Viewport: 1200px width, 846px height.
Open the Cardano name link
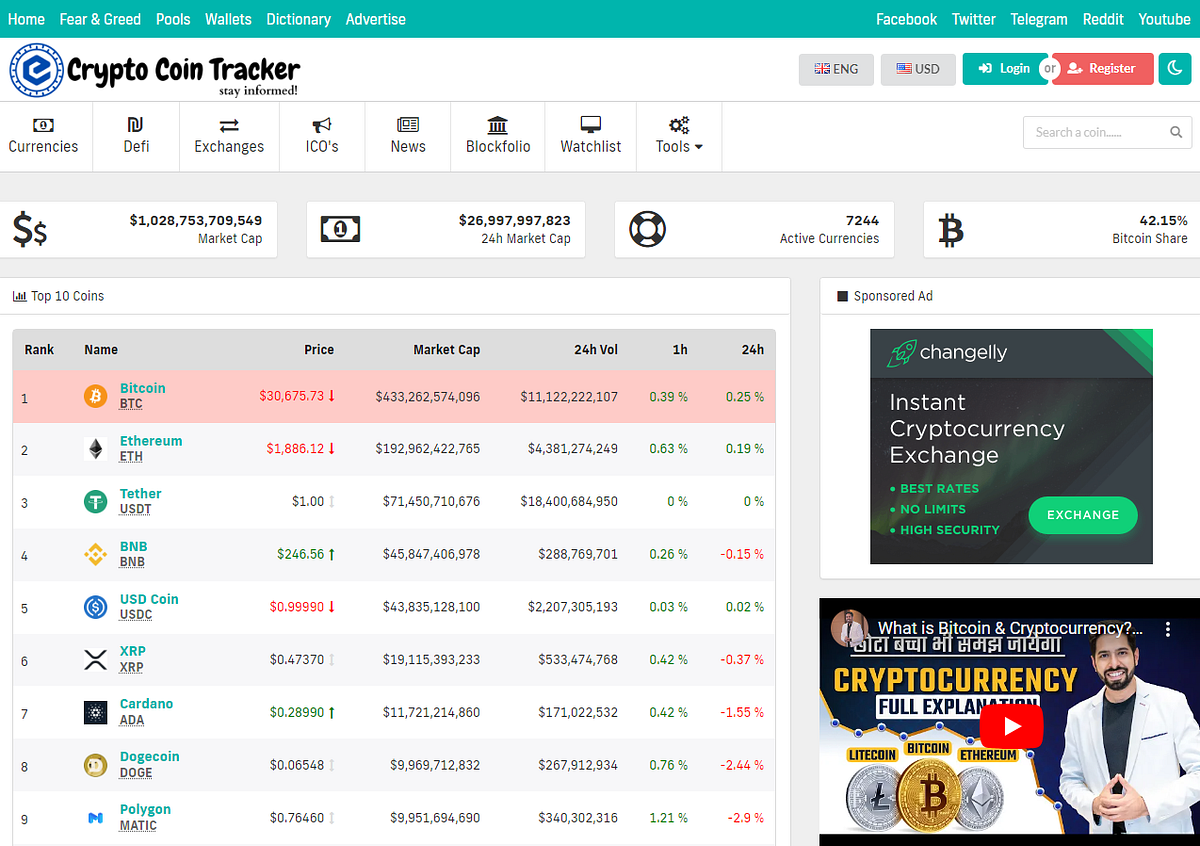point(146,704)
